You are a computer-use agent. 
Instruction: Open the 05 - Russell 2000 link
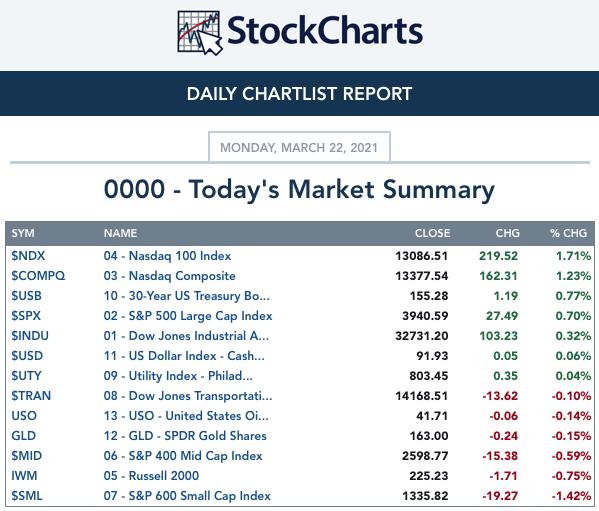click(151, 476)
